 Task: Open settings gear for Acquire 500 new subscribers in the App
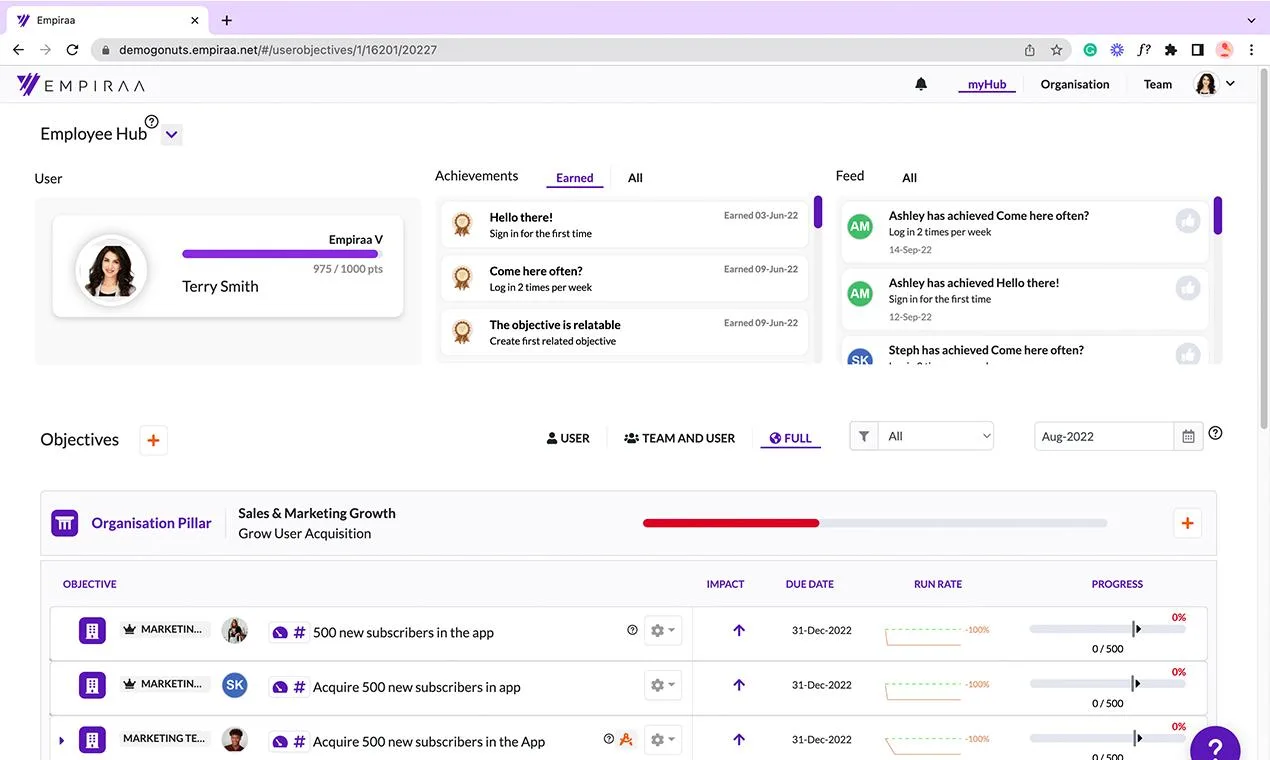(662, 739)
